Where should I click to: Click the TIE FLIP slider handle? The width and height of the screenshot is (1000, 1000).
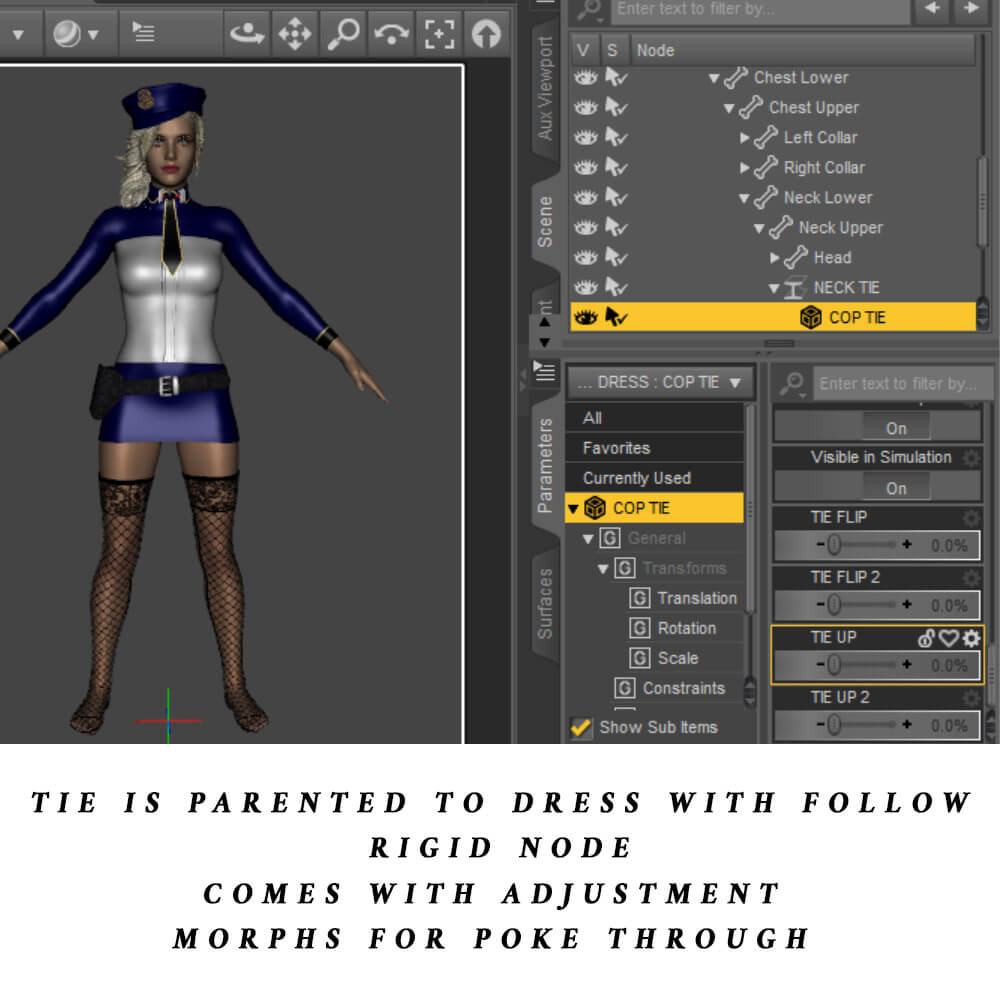pyautogui.click(x=834, y=546)
